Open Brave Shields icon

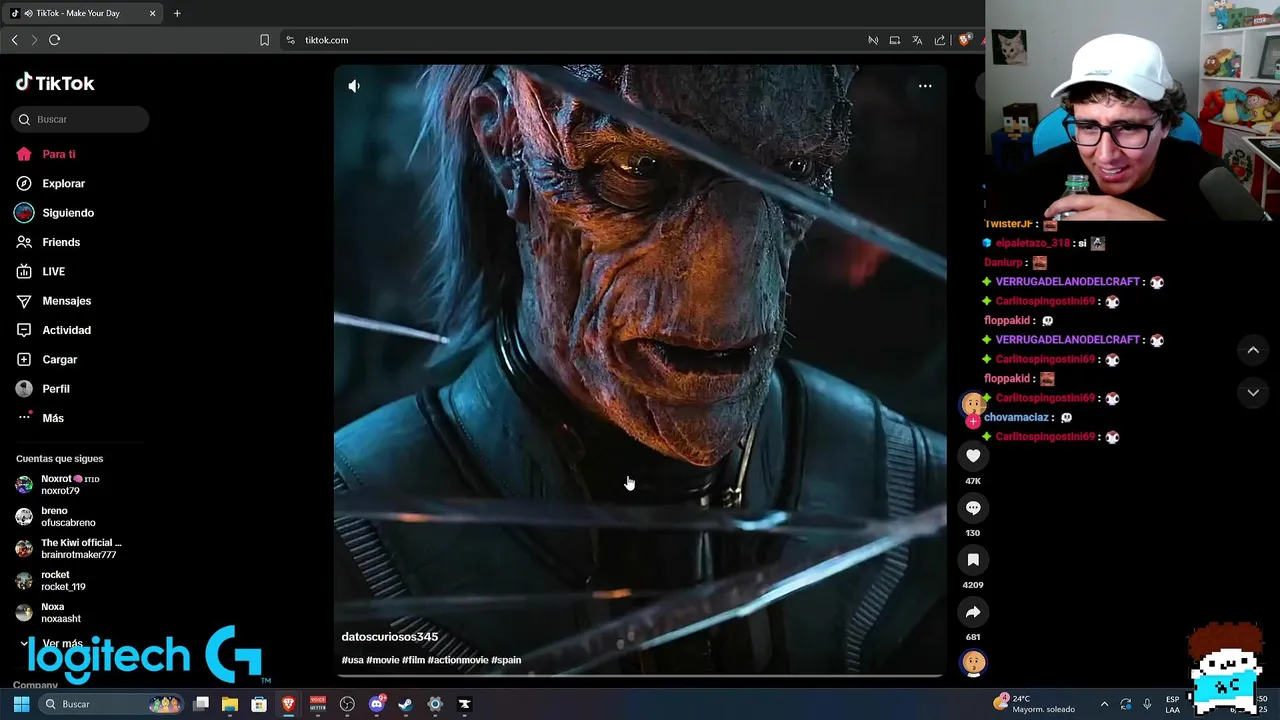(x=964, y=40)
